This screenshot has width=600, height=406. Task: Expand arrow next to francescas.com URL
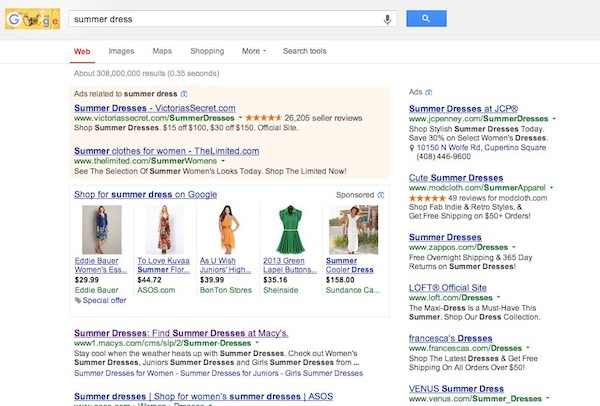528,348
